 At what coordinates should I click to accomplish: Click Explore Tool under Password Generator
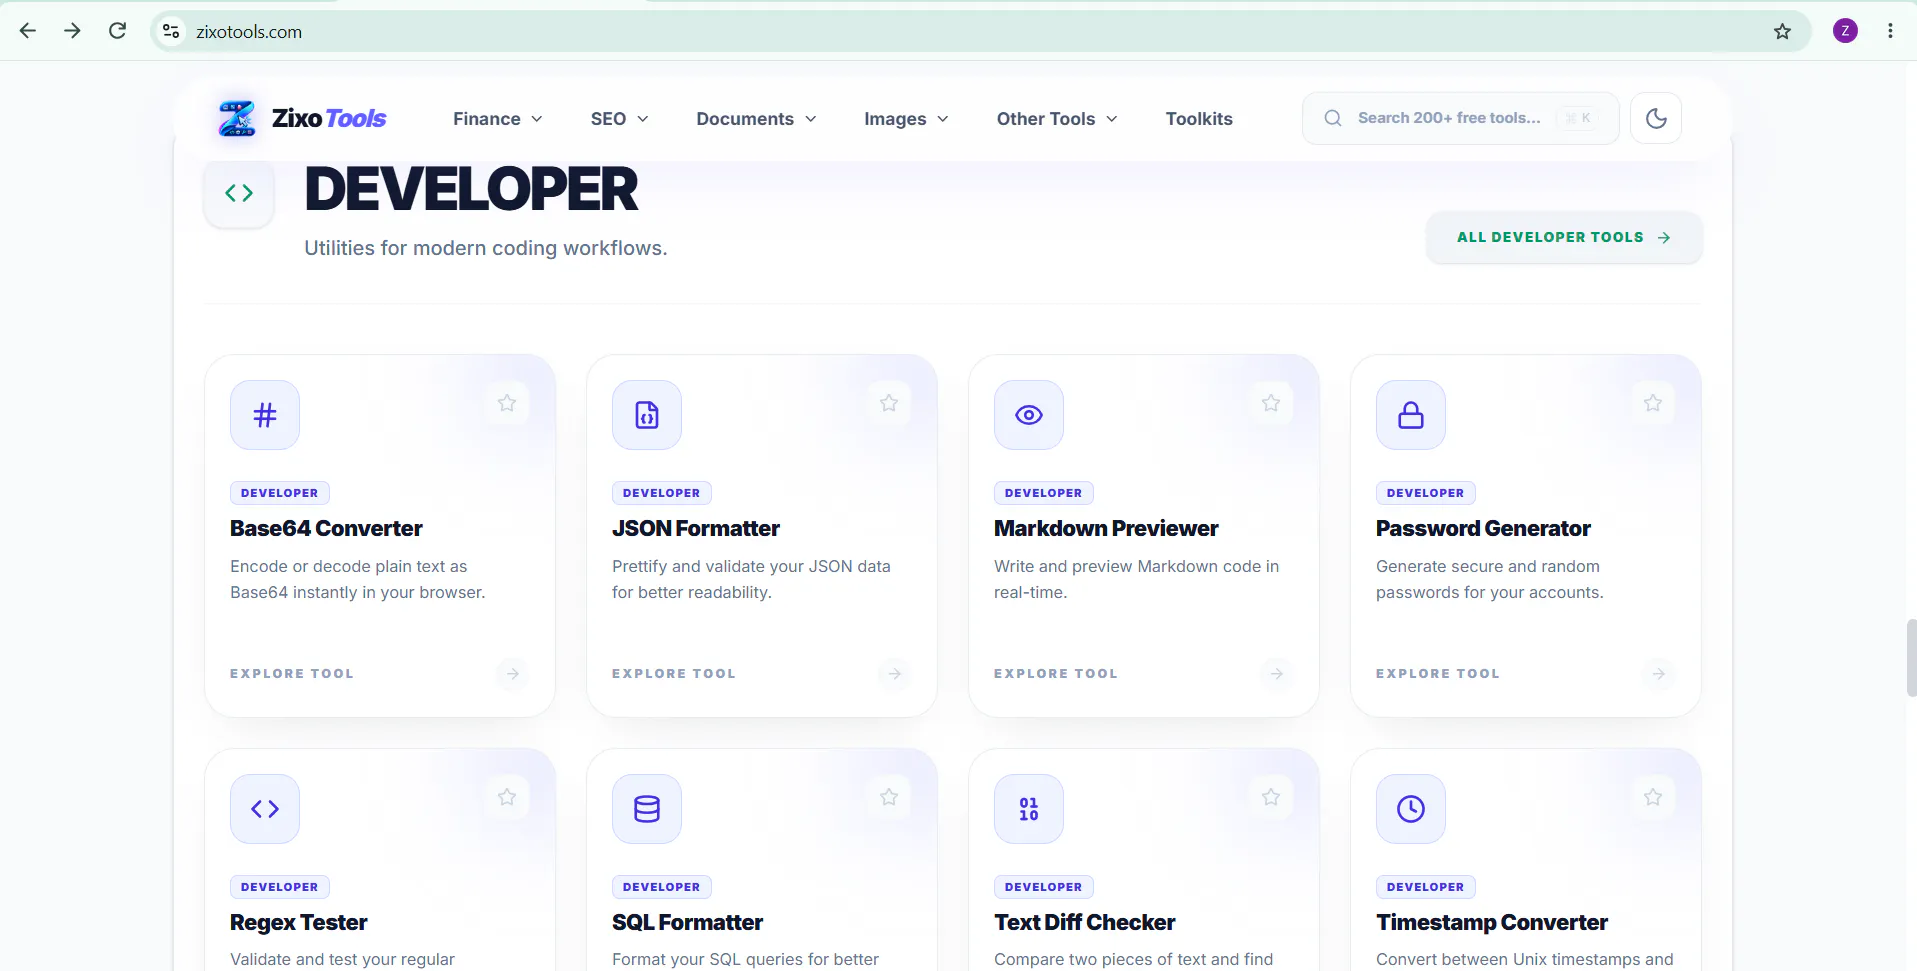1438,674
